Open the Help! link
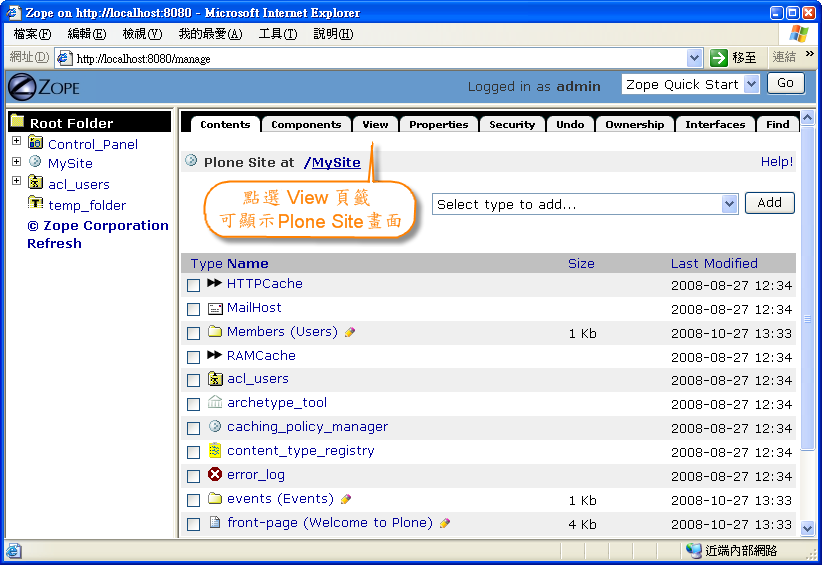The width and height of the screenshot is (822, 565). pyautogui.click(x=777, y=161)
